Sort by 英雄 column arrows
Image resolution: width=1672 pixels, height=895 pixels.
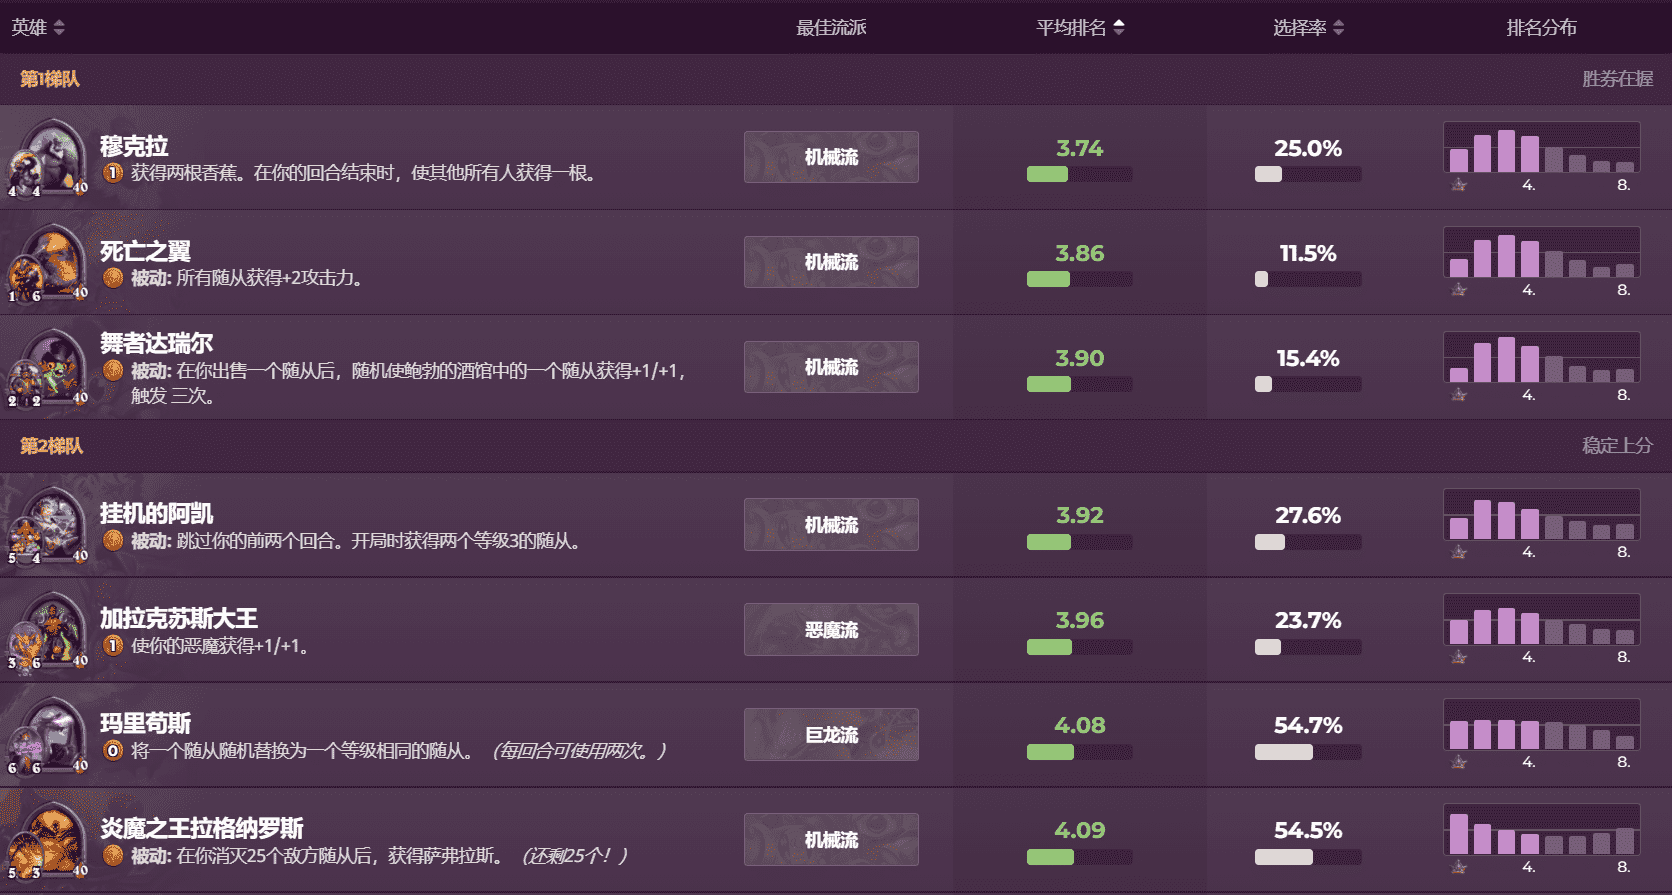pos(59,28)
